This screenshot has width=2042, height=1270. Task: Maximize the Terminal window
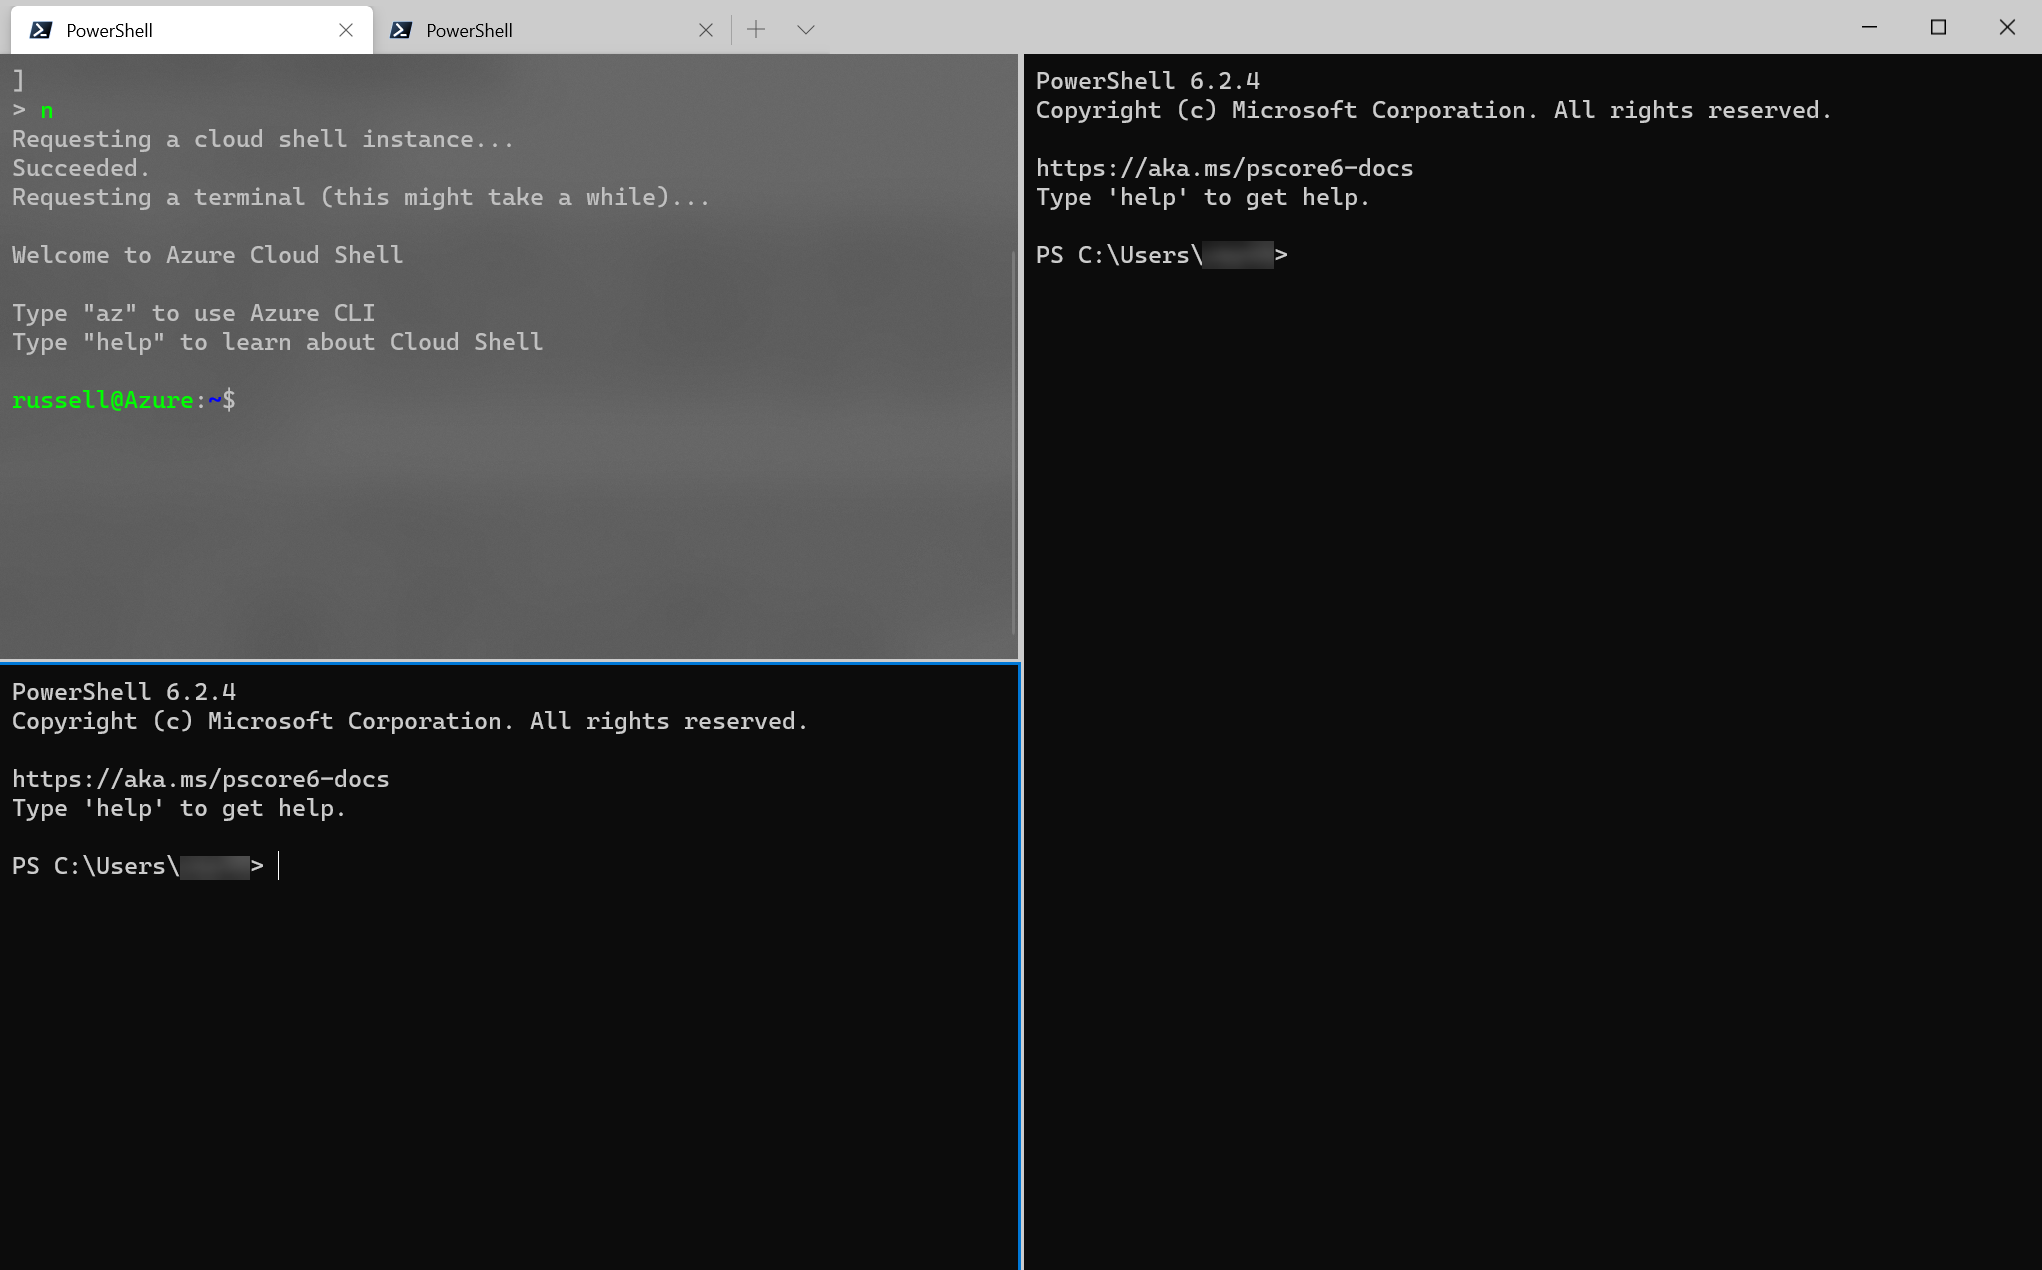click(1938, 28)
